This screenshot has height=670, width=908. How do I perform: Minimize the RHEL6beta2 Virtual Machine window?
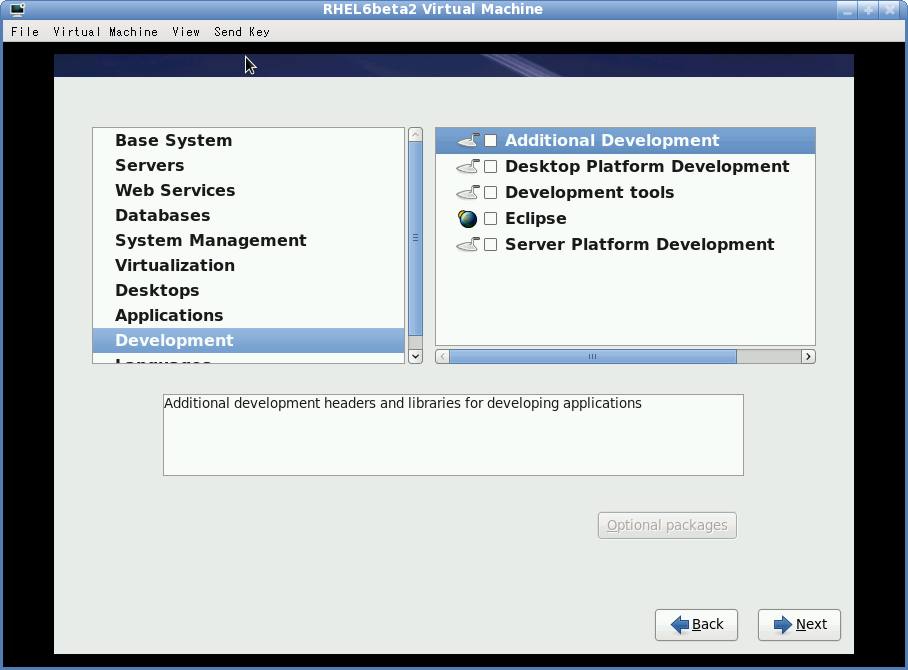click(847, 10)
